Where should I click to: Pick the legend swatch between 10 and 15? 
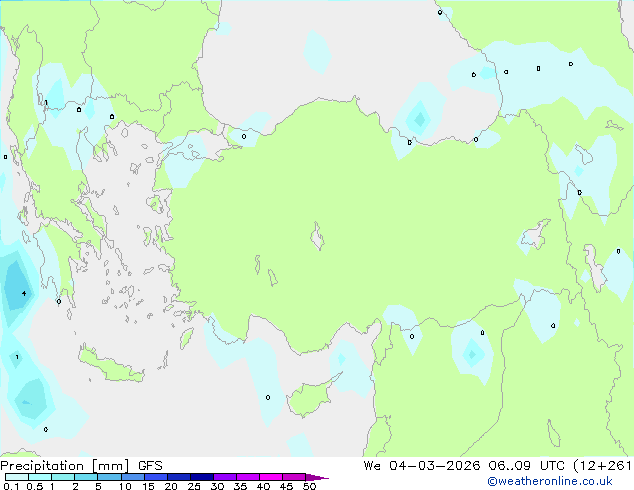(x=133, y=477)
